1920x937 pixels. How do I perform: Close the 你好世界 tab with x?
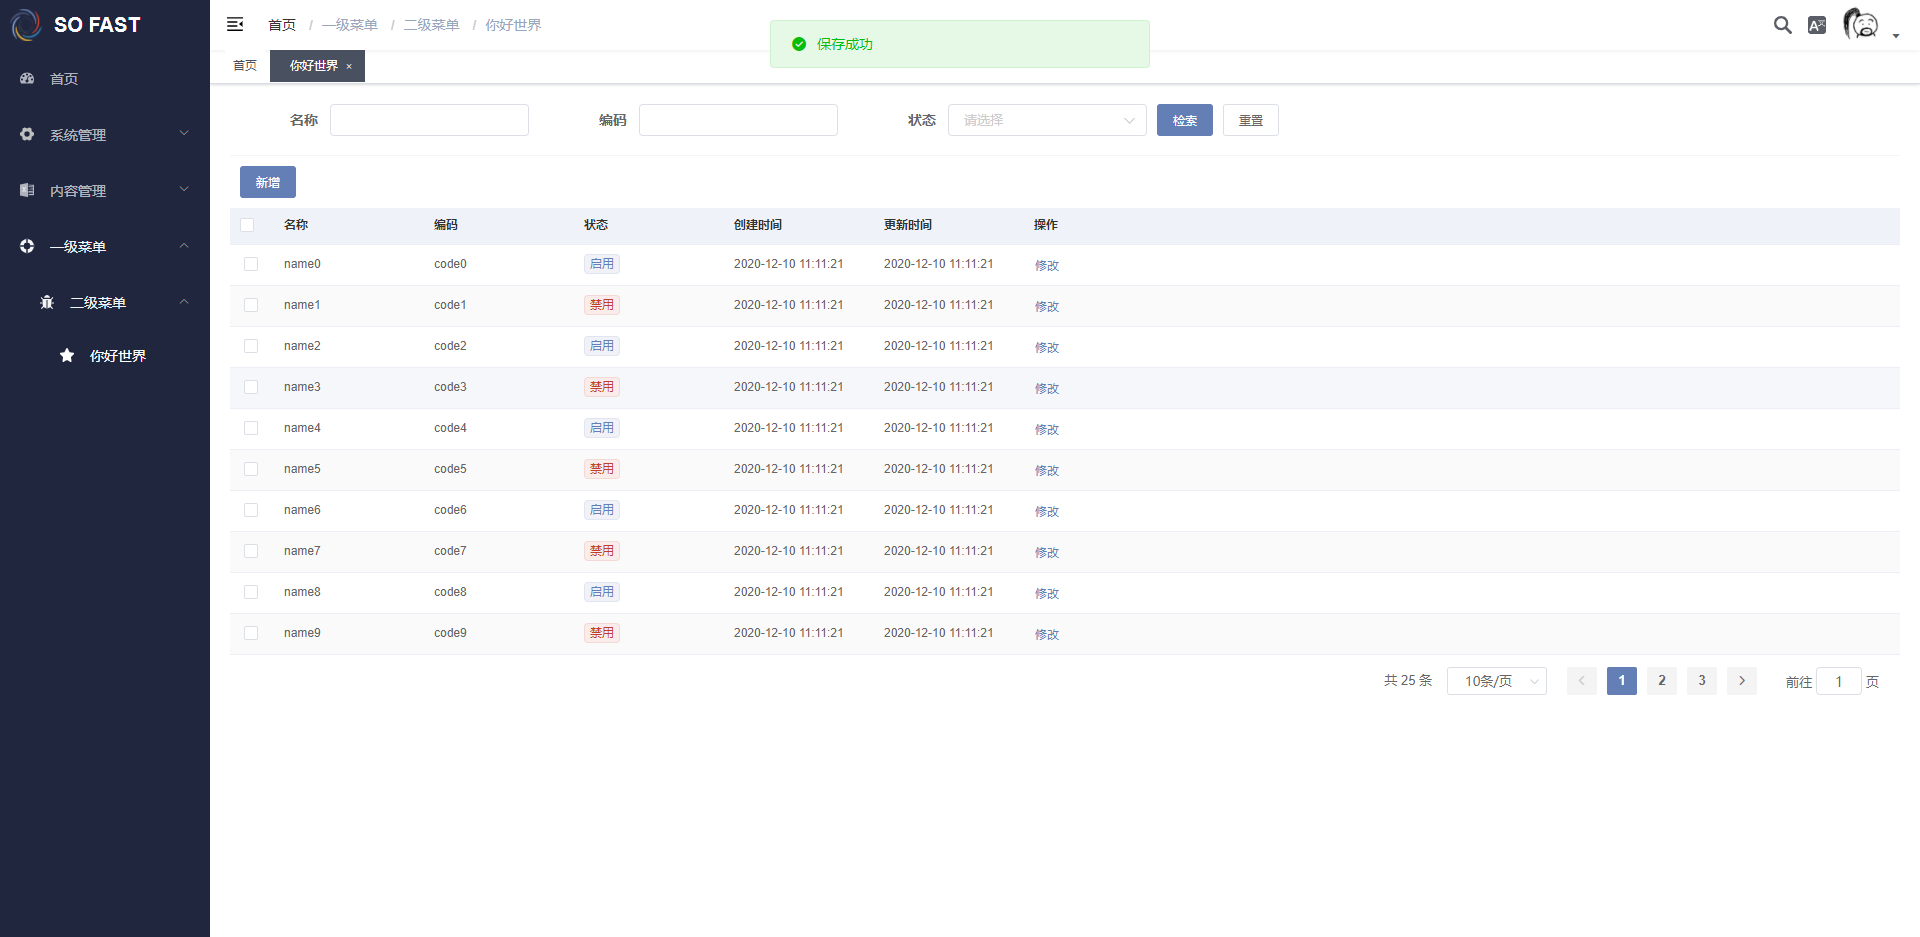click(x=349, y=66)
